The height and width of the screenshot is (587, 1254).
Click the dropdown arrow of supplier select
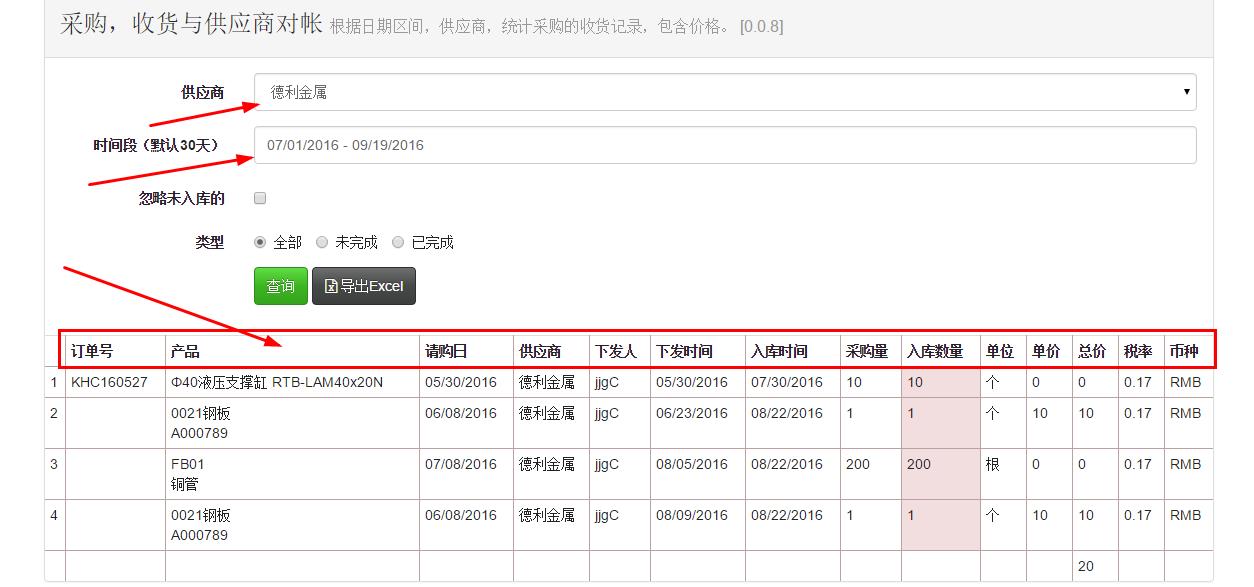1186,92
